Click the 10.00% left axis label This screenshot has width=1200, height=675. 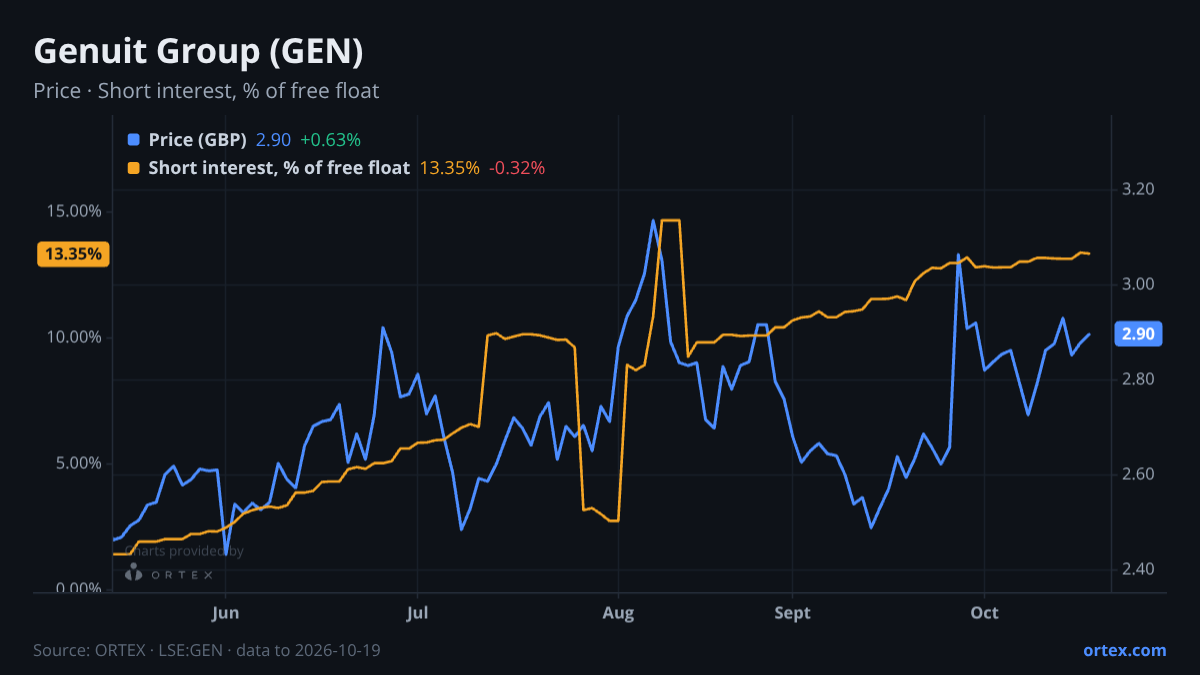(x=76, y=337)
